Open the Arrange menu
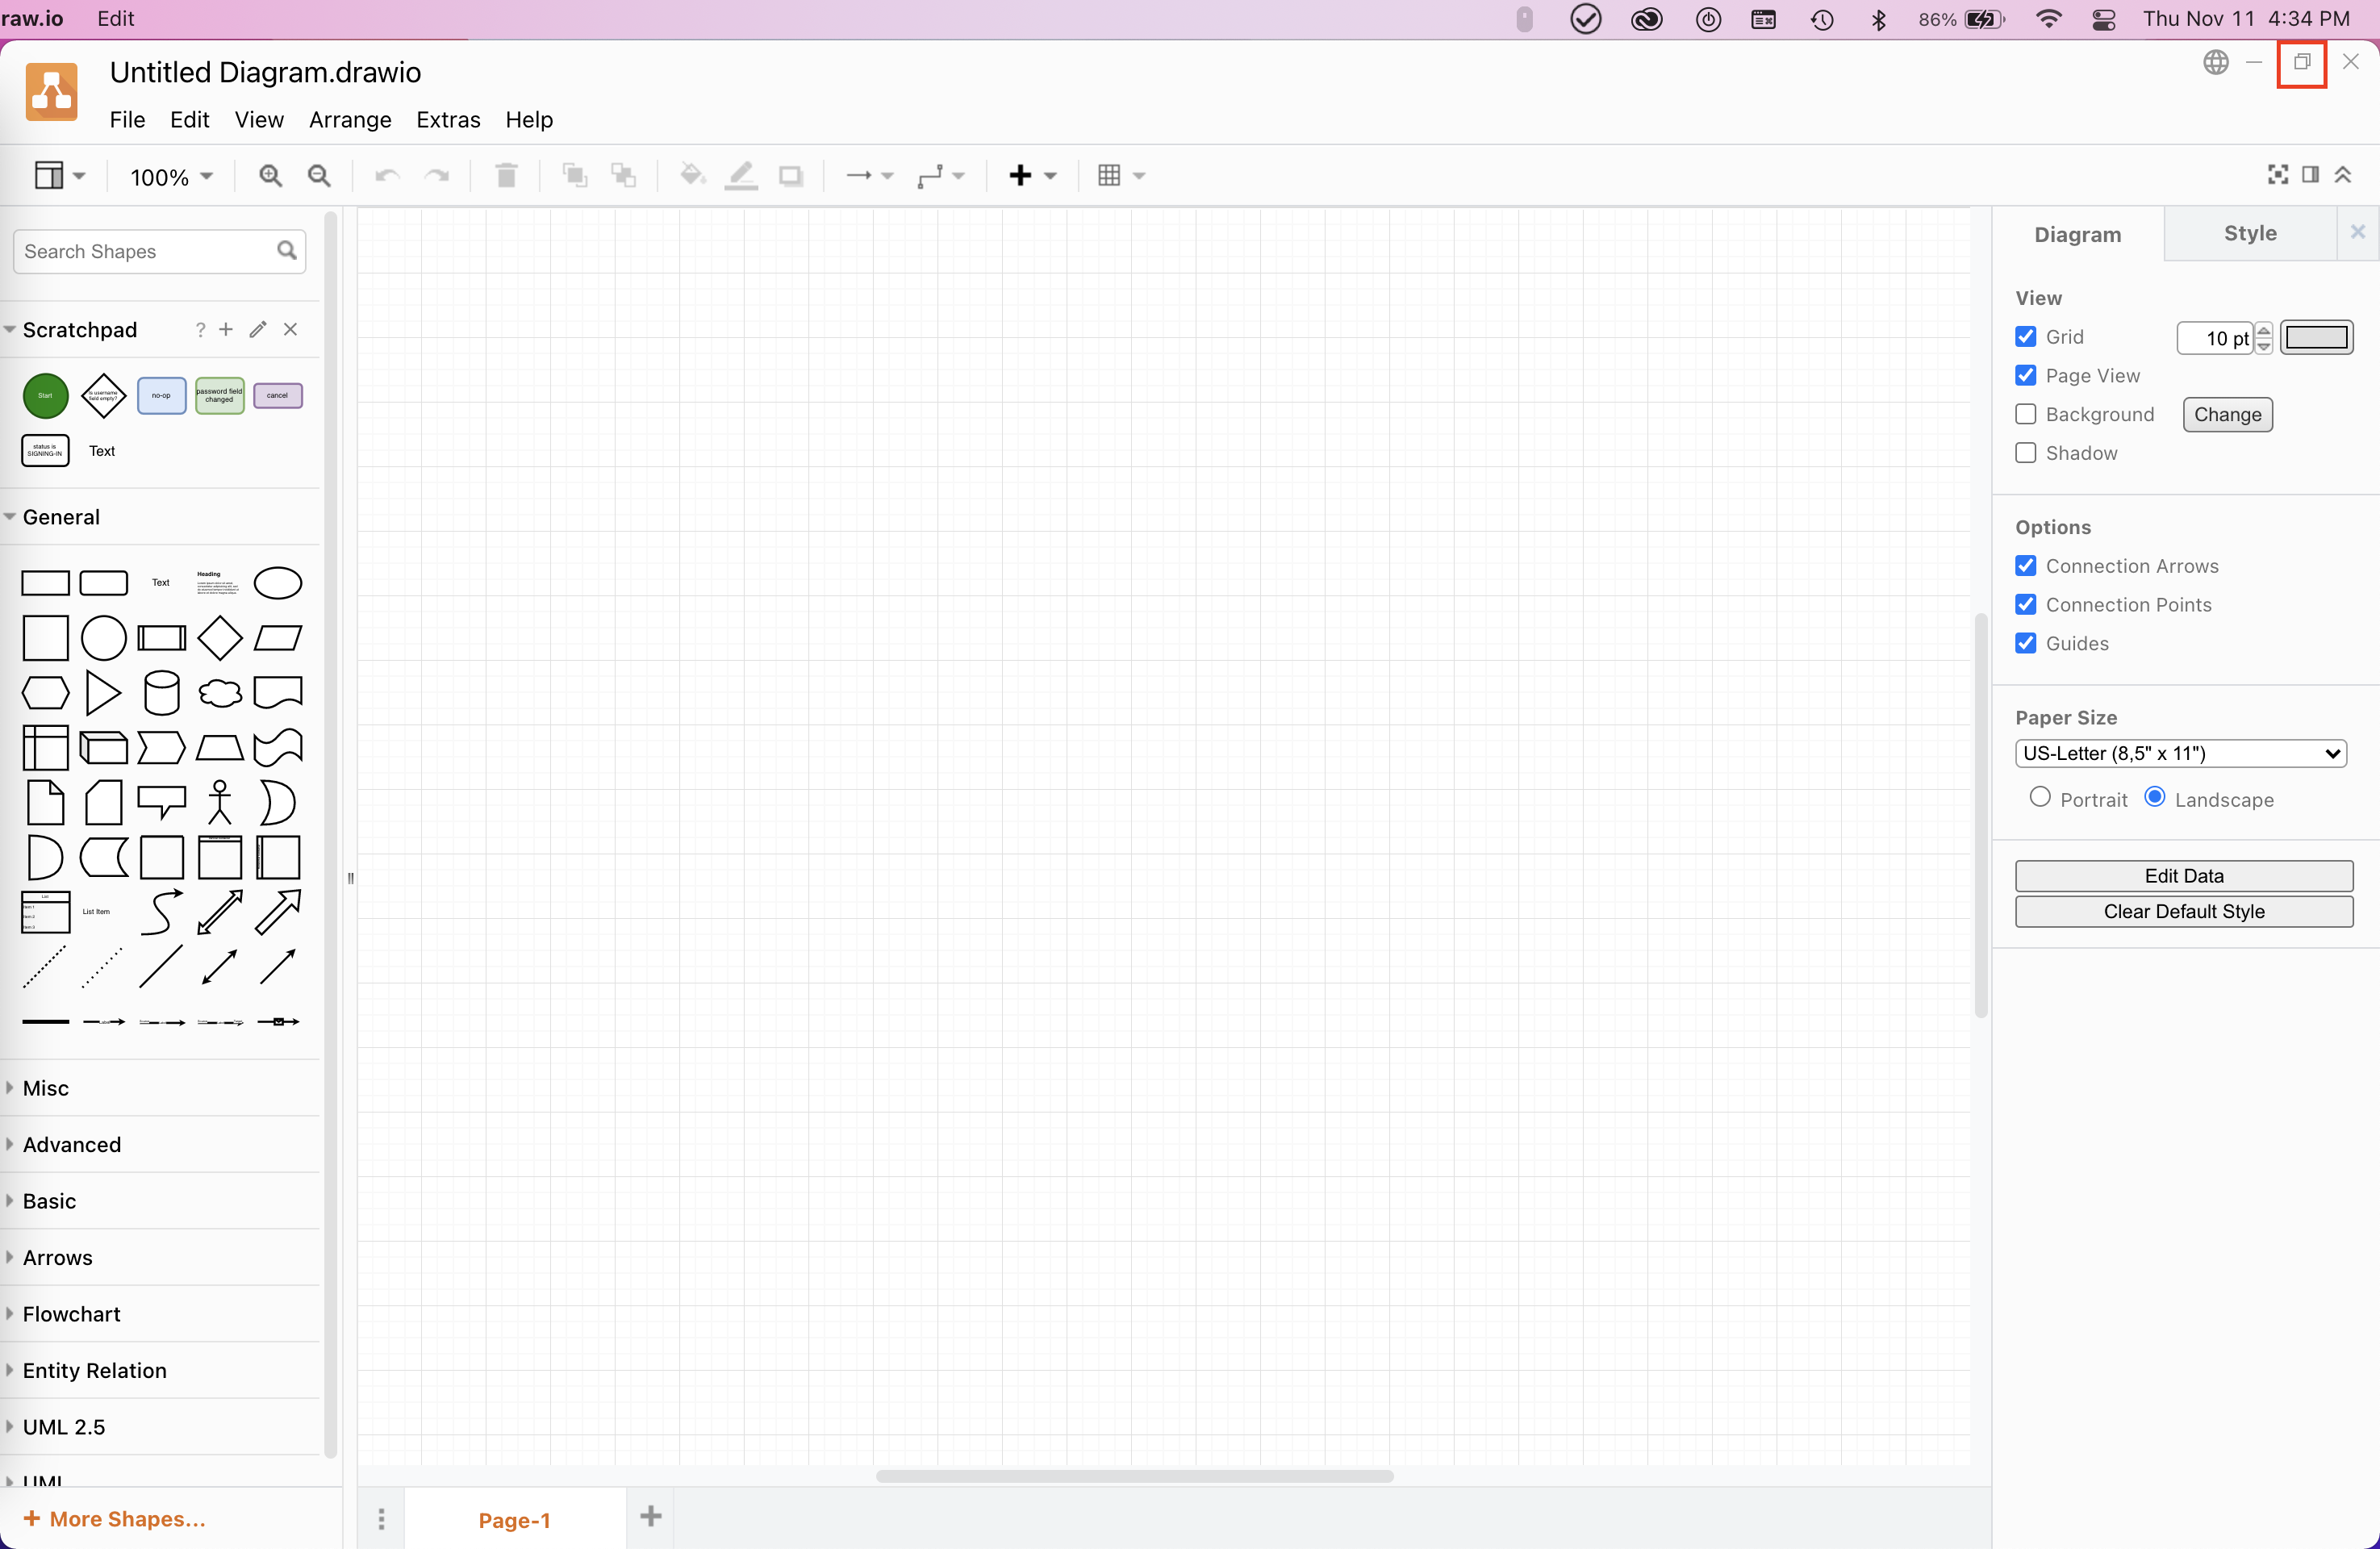Image resolution: width=2380 pixels, height=1549 pixels. (349, 119)
